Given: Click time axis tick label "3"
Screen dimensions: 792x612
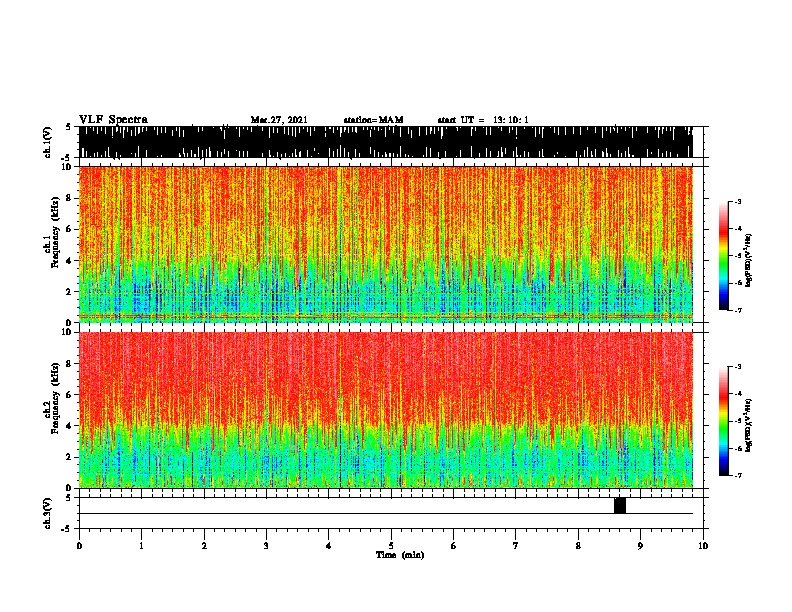Looking at the screenshot, I should coord(266,546).
